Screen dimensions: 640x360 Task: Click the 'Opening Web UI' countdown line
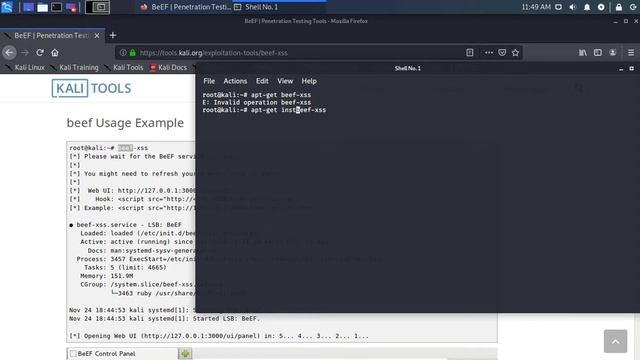tap(219, 336)
